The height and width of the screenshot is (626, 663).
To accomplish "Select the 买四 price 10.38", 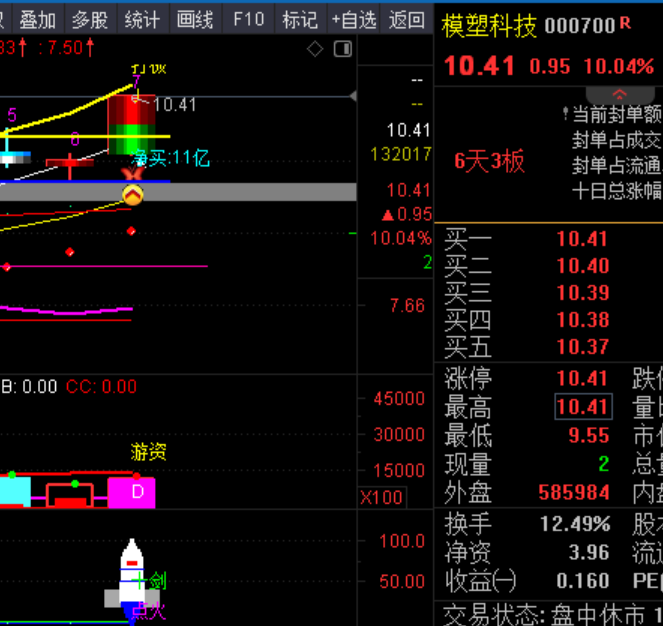I will click(583, 320).
